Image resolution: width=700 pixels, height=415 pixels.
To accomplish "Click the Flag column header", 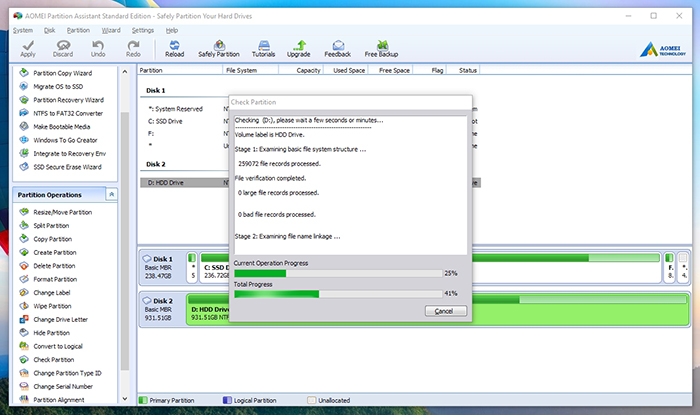I will (x=429, y=70).
